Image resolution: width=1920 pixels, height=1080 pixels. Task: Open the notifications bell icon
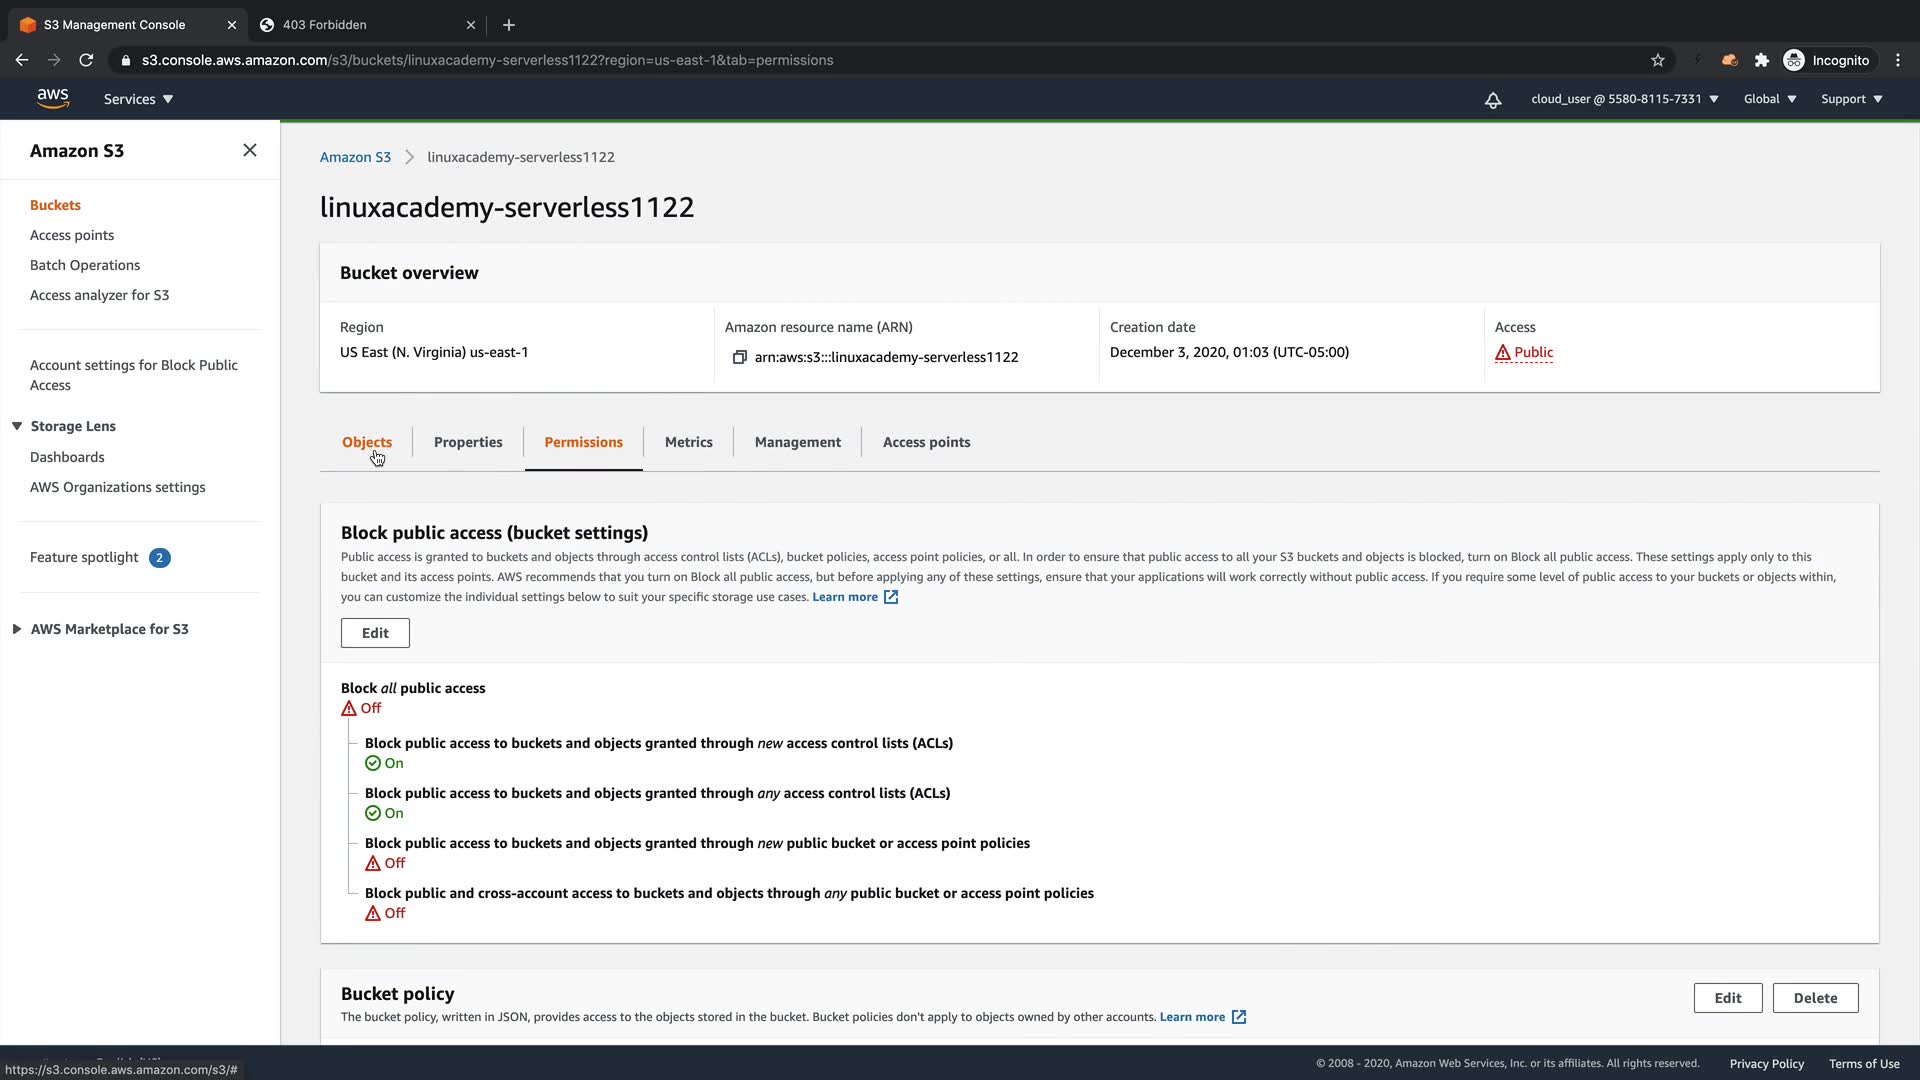click(1492, 100)
